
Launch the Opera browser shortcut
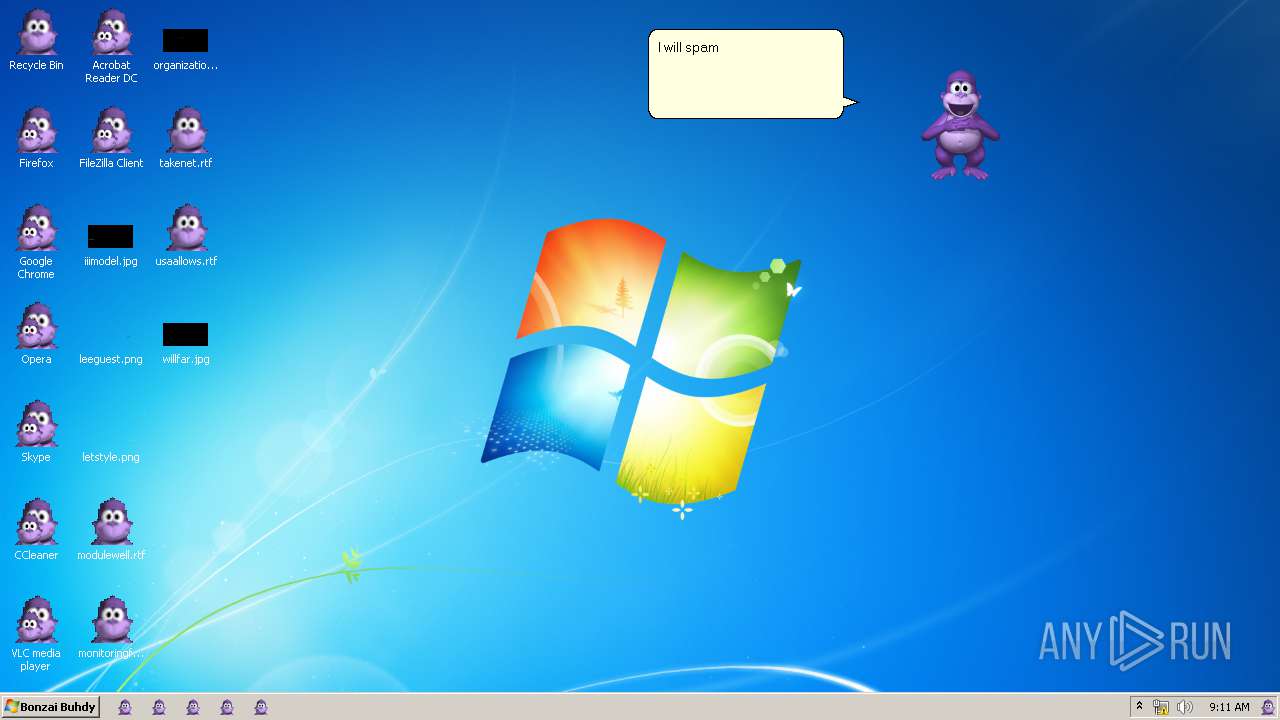click(x=36, y=335)
